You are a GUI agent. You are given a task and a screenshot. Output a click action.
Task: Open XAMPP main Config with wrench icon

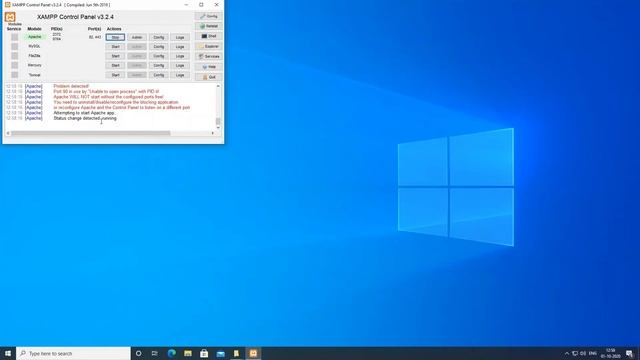(x=209, y=16)
